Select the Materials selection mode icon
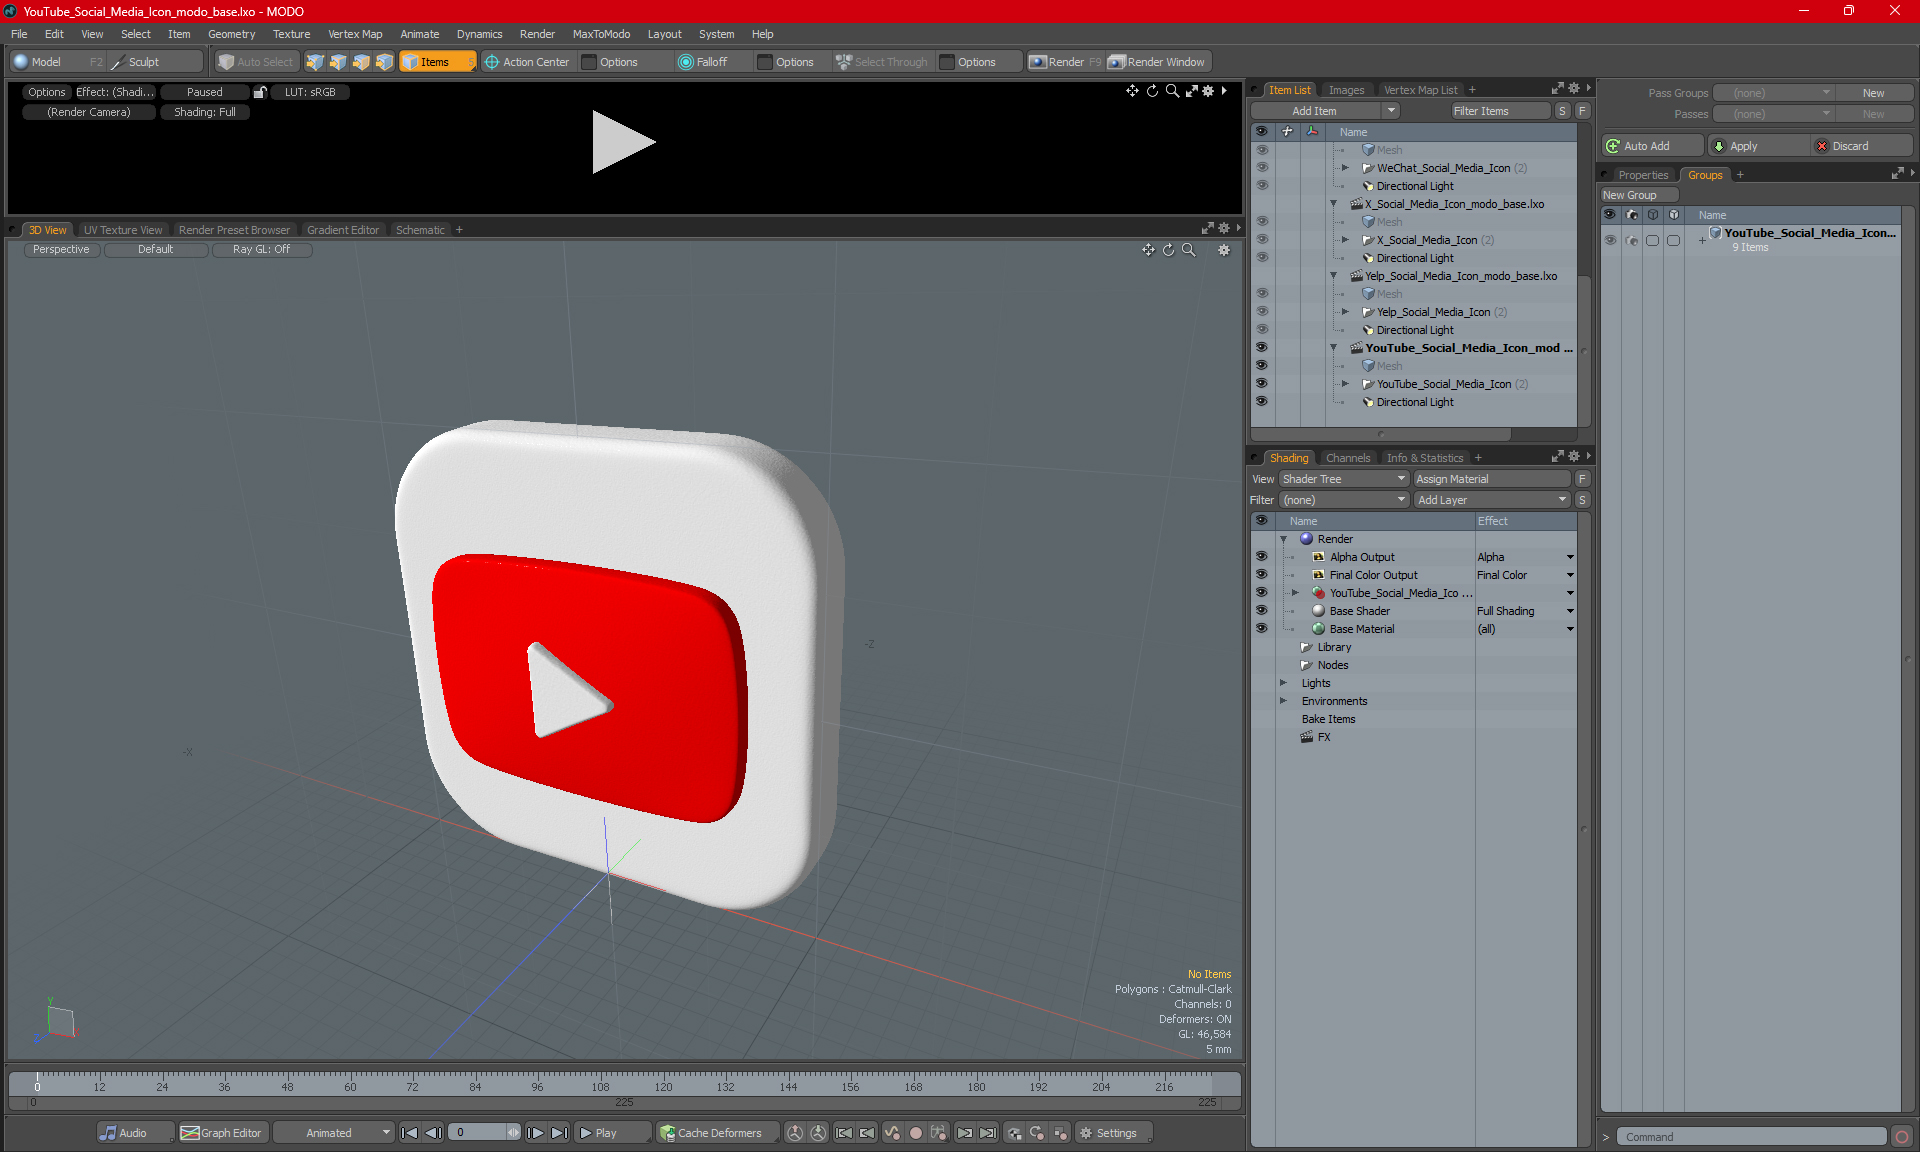This screenshot has height=1152, width=1920. [x=384, y=62]
